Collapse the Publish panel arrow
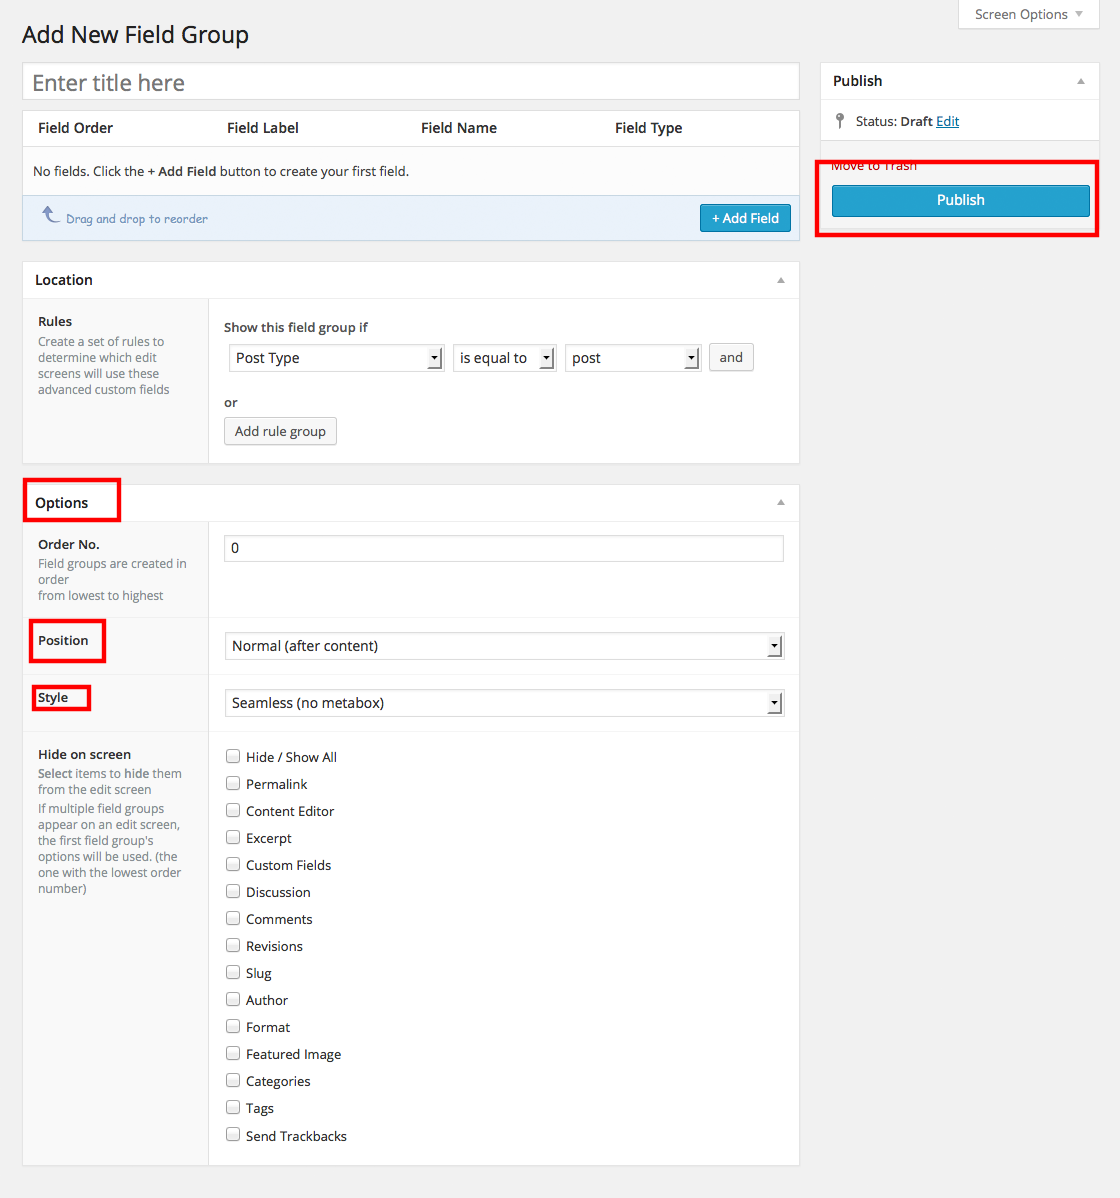The height and width of the screenshot is (1198, 1120). coord(1080,81)
